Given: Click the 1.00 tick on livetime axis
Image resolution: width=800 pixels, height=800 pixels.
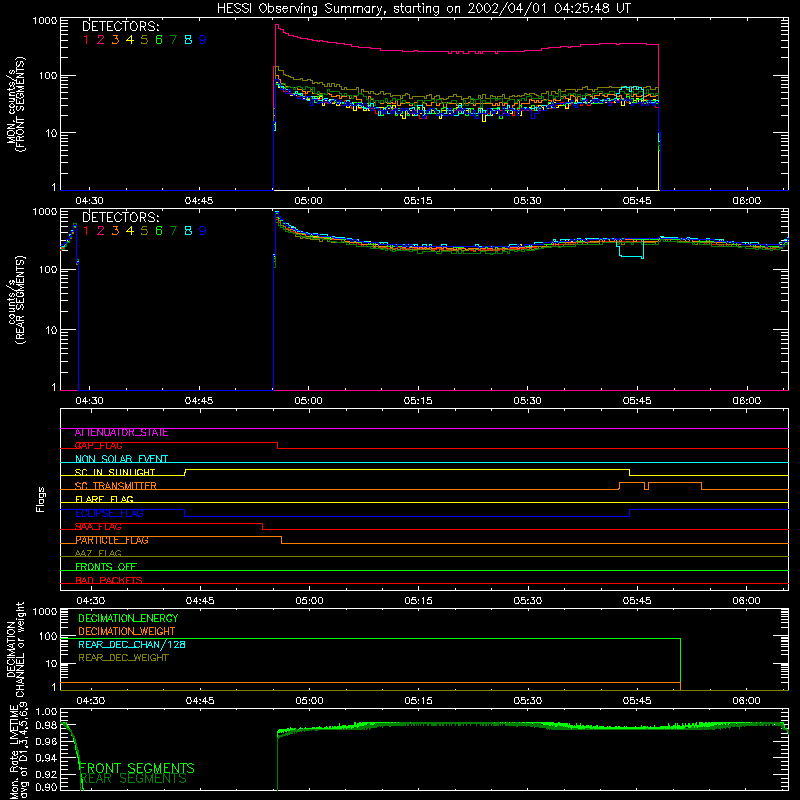Looking at the screenshot, I should pyautogui.click(x=46, y=712).
